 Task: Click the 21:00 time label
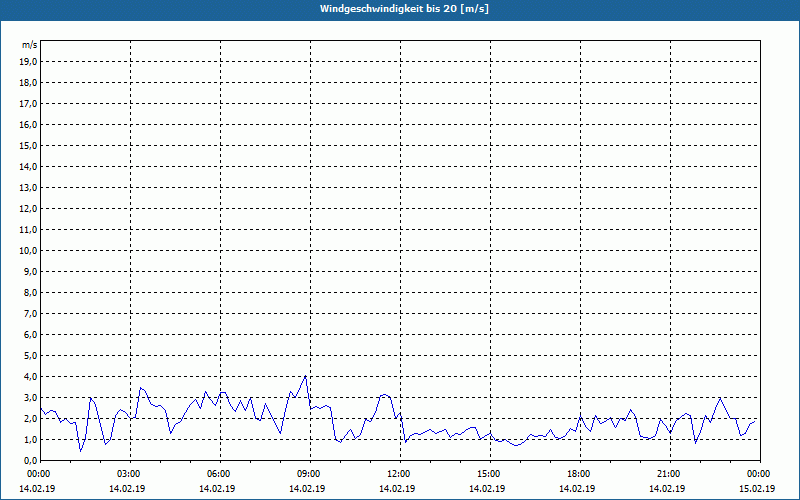point(670,474)
